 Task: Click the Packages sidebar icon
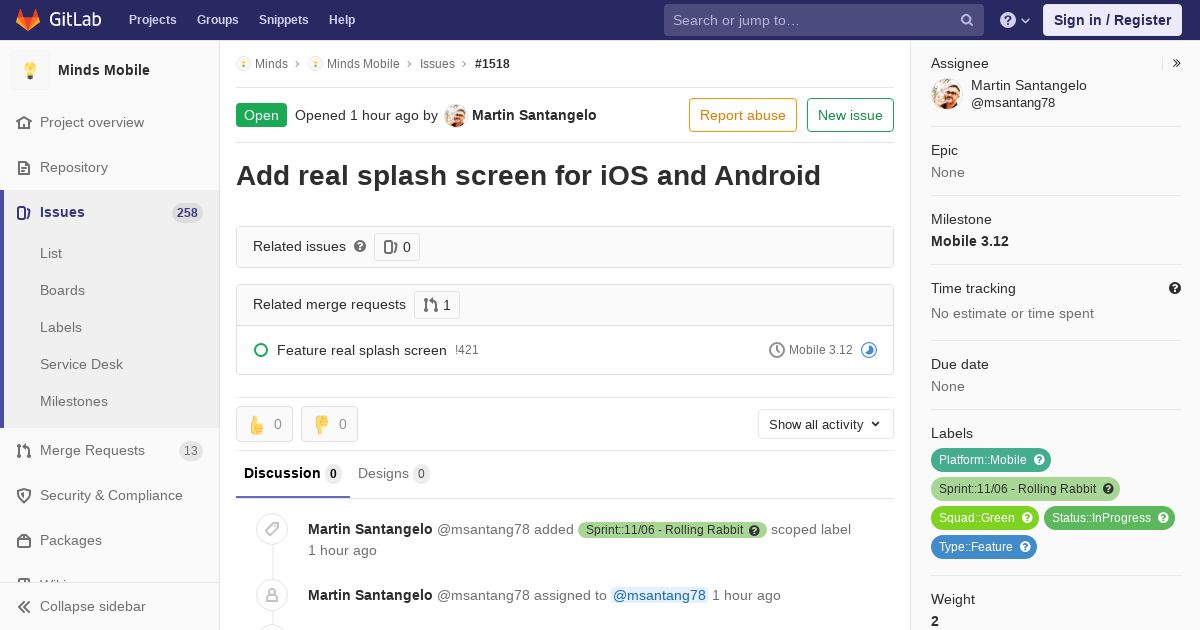[x=24, y=540]
